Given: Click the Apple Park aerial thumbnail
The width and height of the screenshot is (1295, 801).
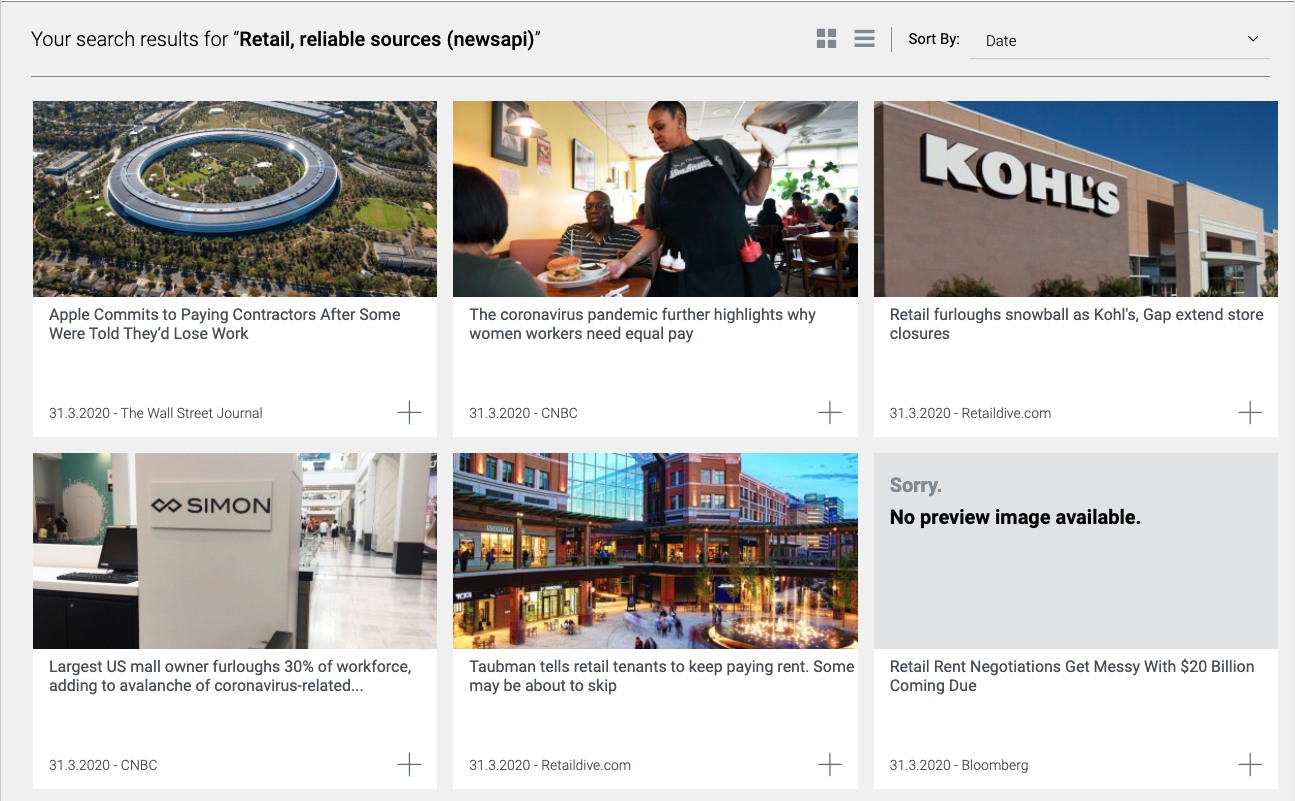Looking at the screenshot, I should click(x=235, y=199).
